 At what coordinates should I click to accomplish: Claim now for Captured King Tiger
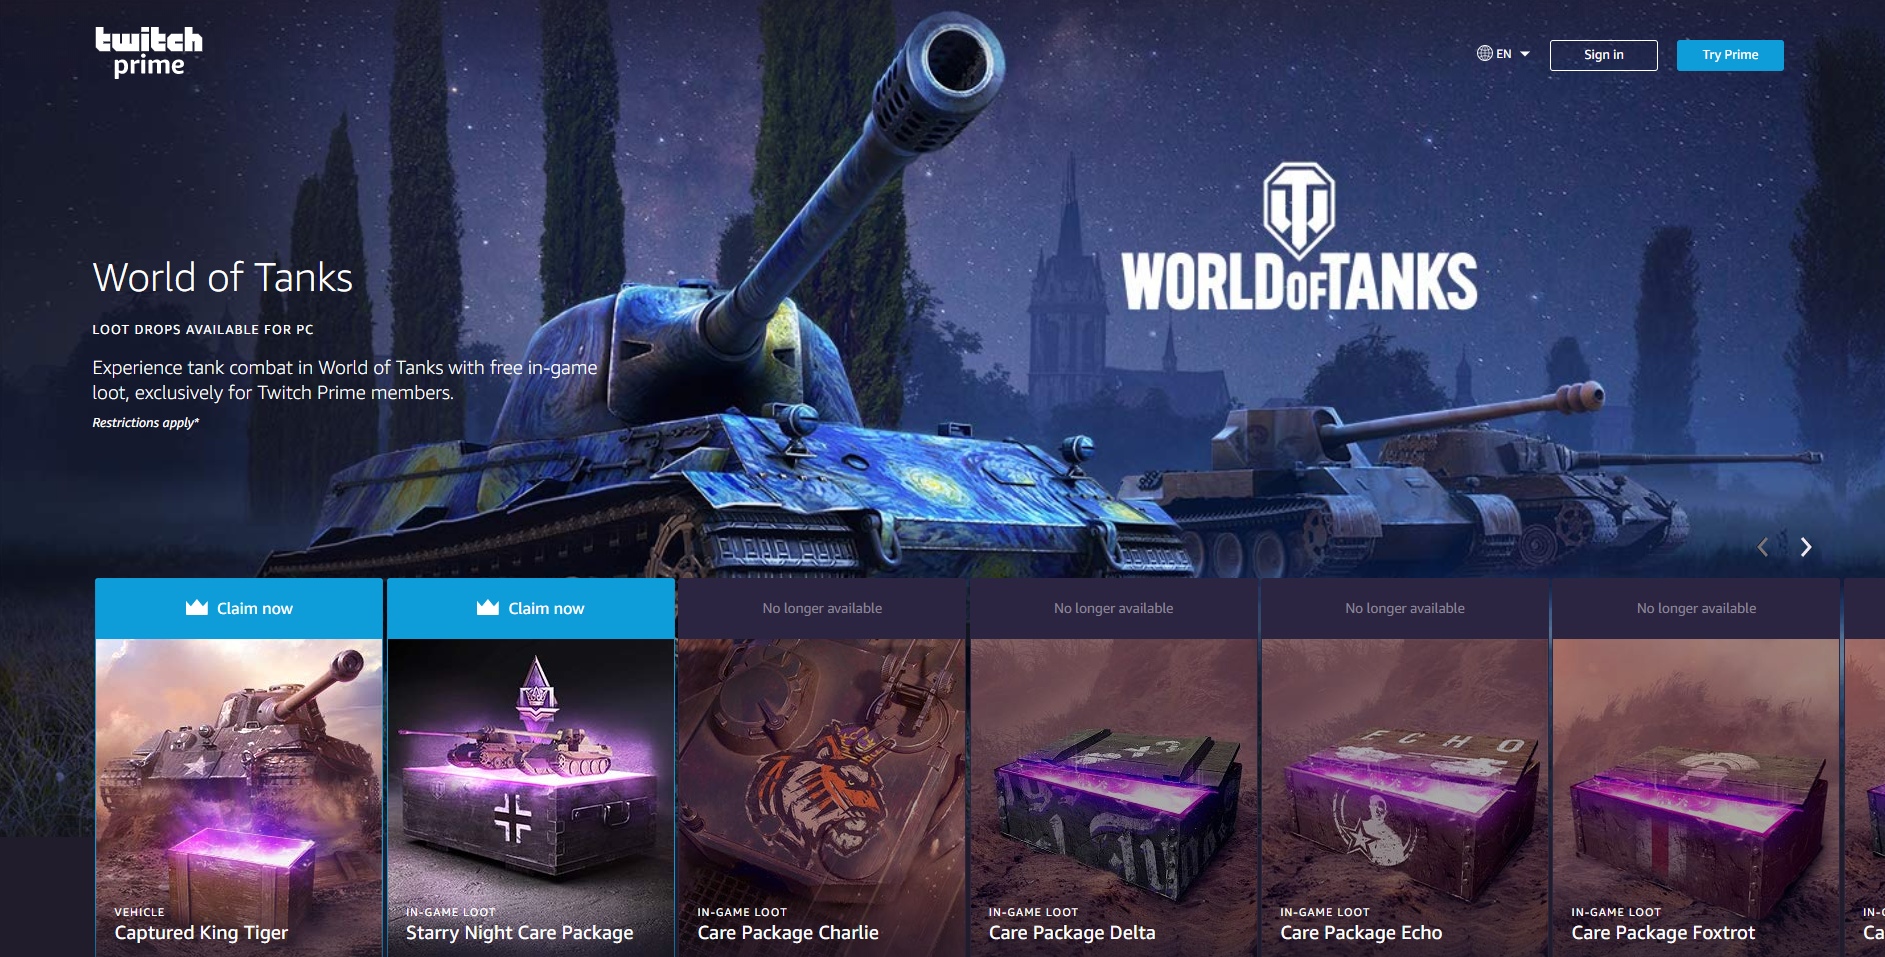coord(239,608)
